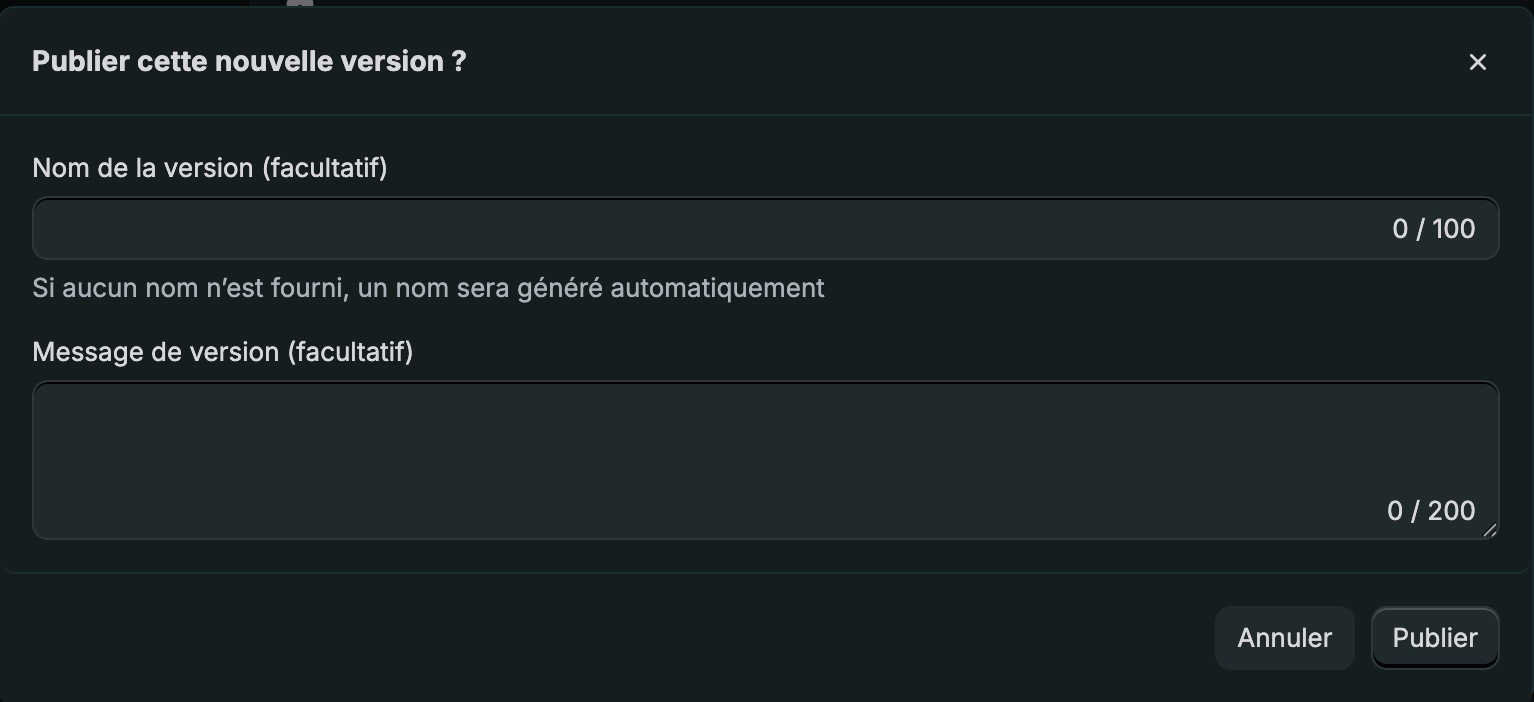Click the Publier button
This screenshot has height=702, width=1534.
pyautogui.click(x=1434, y=638)
